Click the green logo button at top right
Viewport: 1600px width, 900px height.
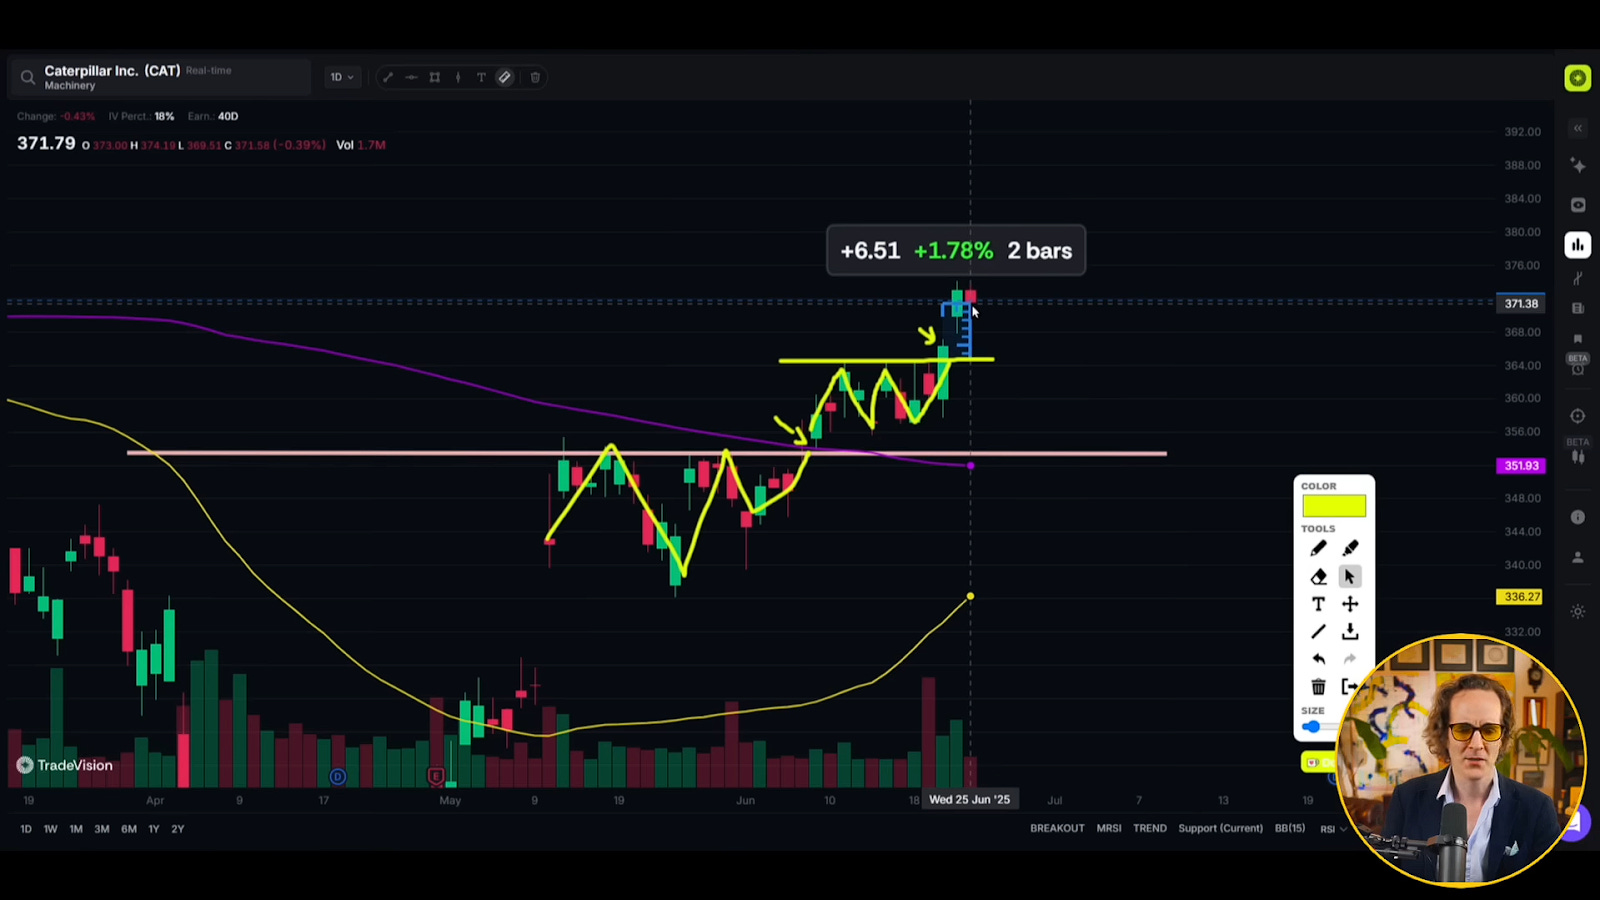(1578, 78)
